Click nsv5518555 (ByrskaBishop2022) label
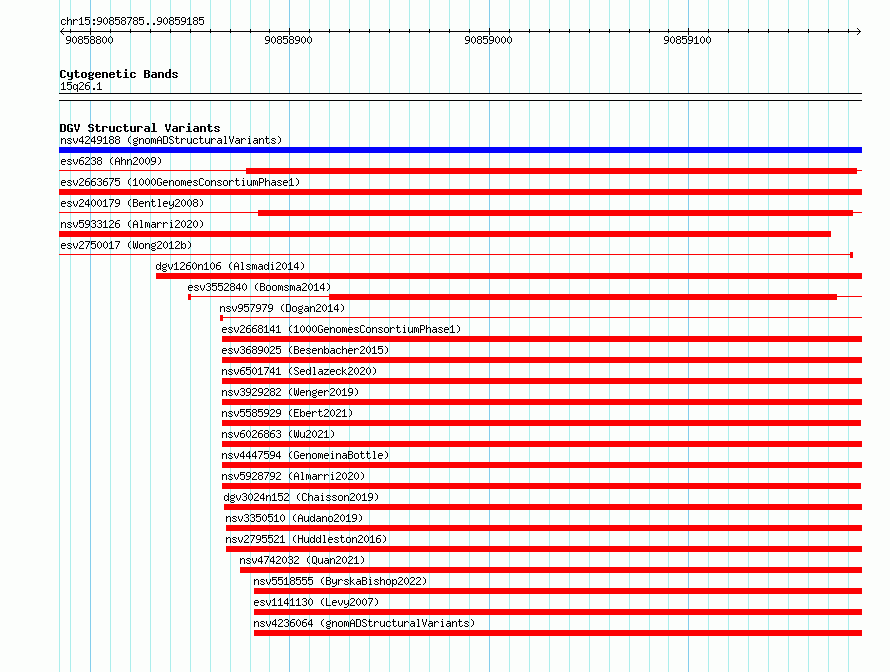This screenshot has width=890, height=672. [340, 581]
